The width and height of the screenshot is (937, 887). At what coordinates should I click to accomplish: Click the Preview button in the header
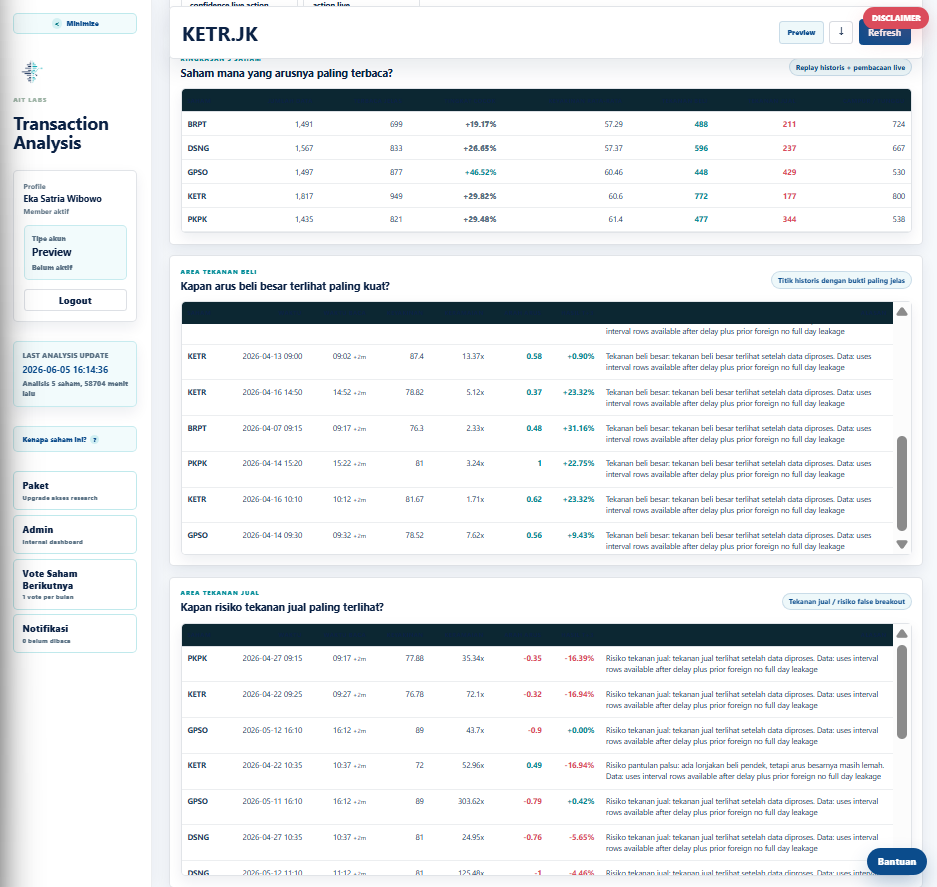coord(801,32)
